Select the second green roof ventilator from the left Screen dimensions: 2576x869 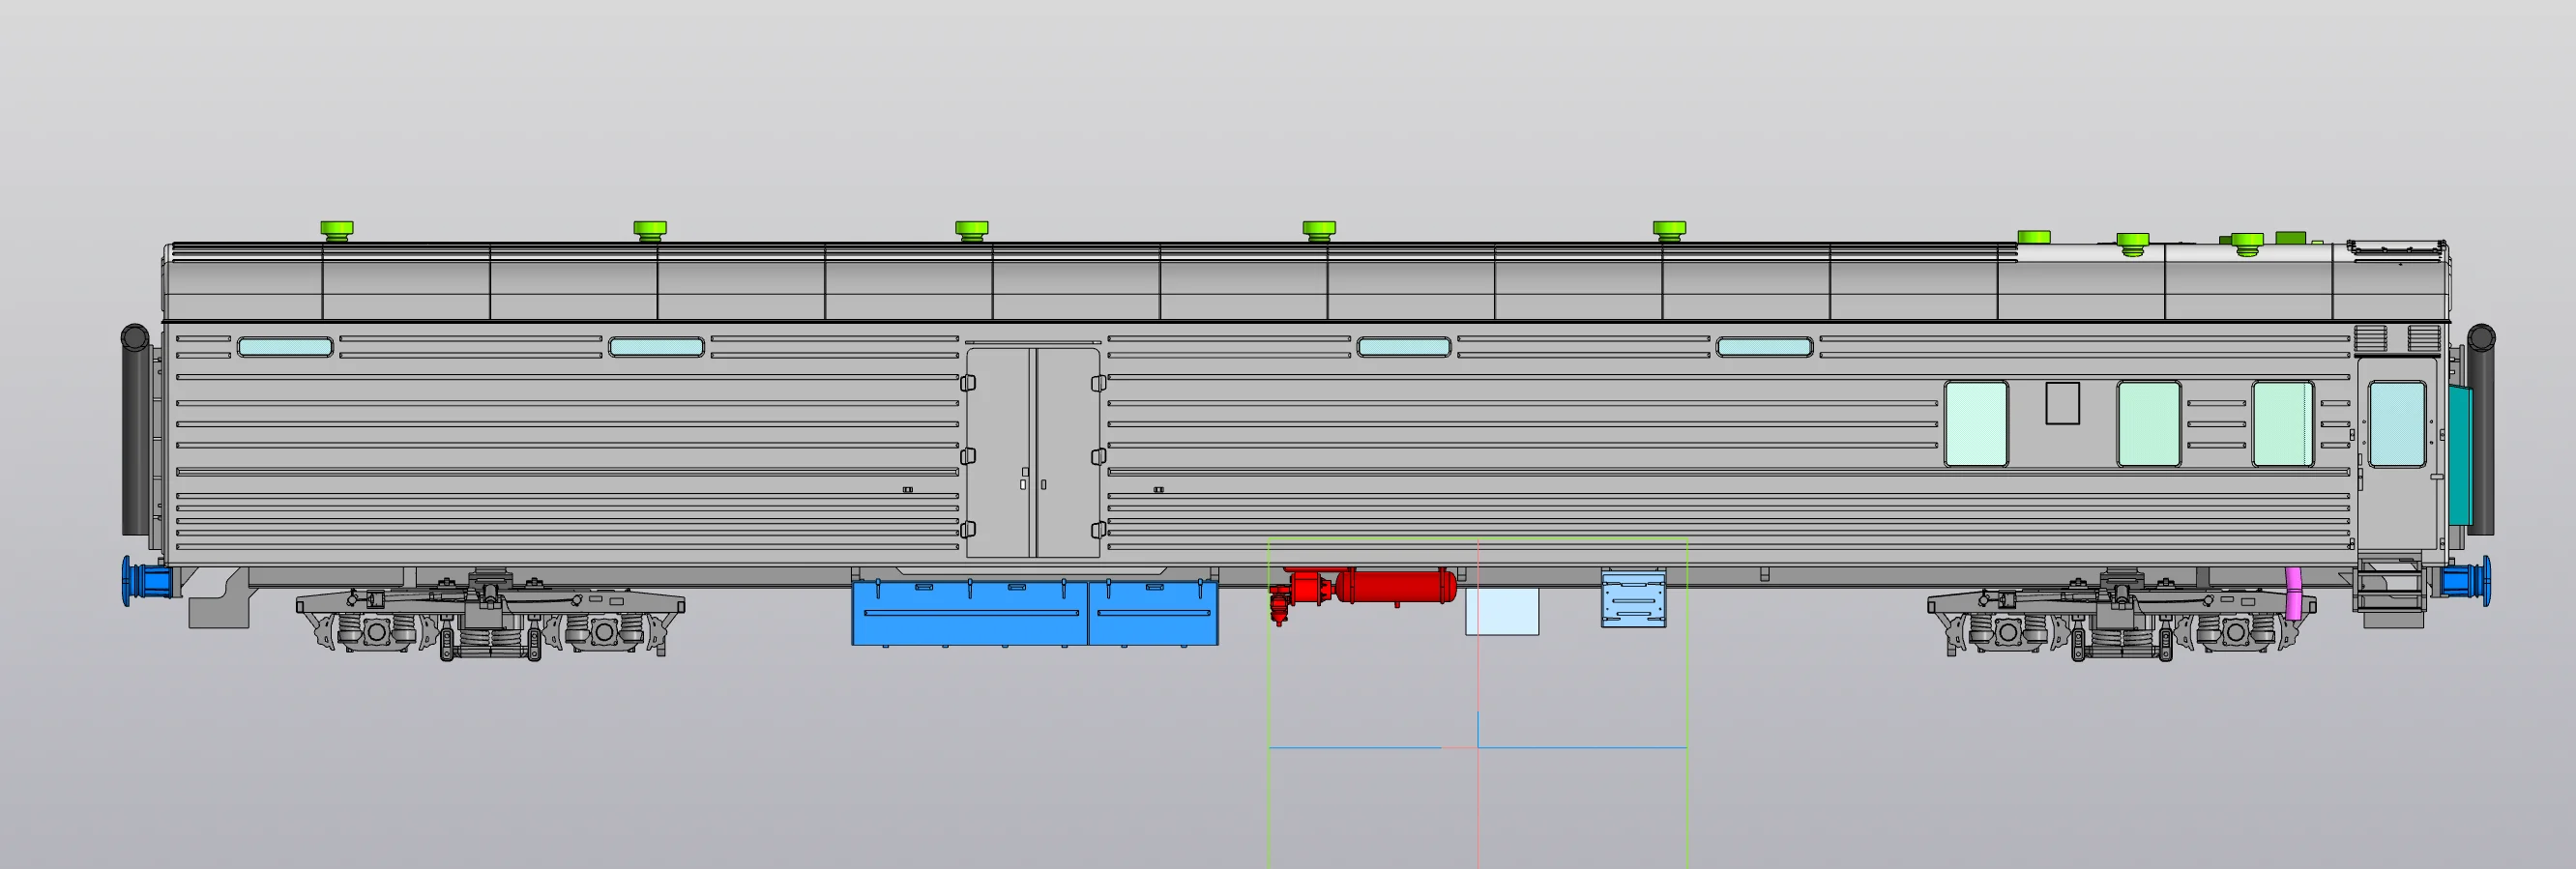[x=650, y=231]
